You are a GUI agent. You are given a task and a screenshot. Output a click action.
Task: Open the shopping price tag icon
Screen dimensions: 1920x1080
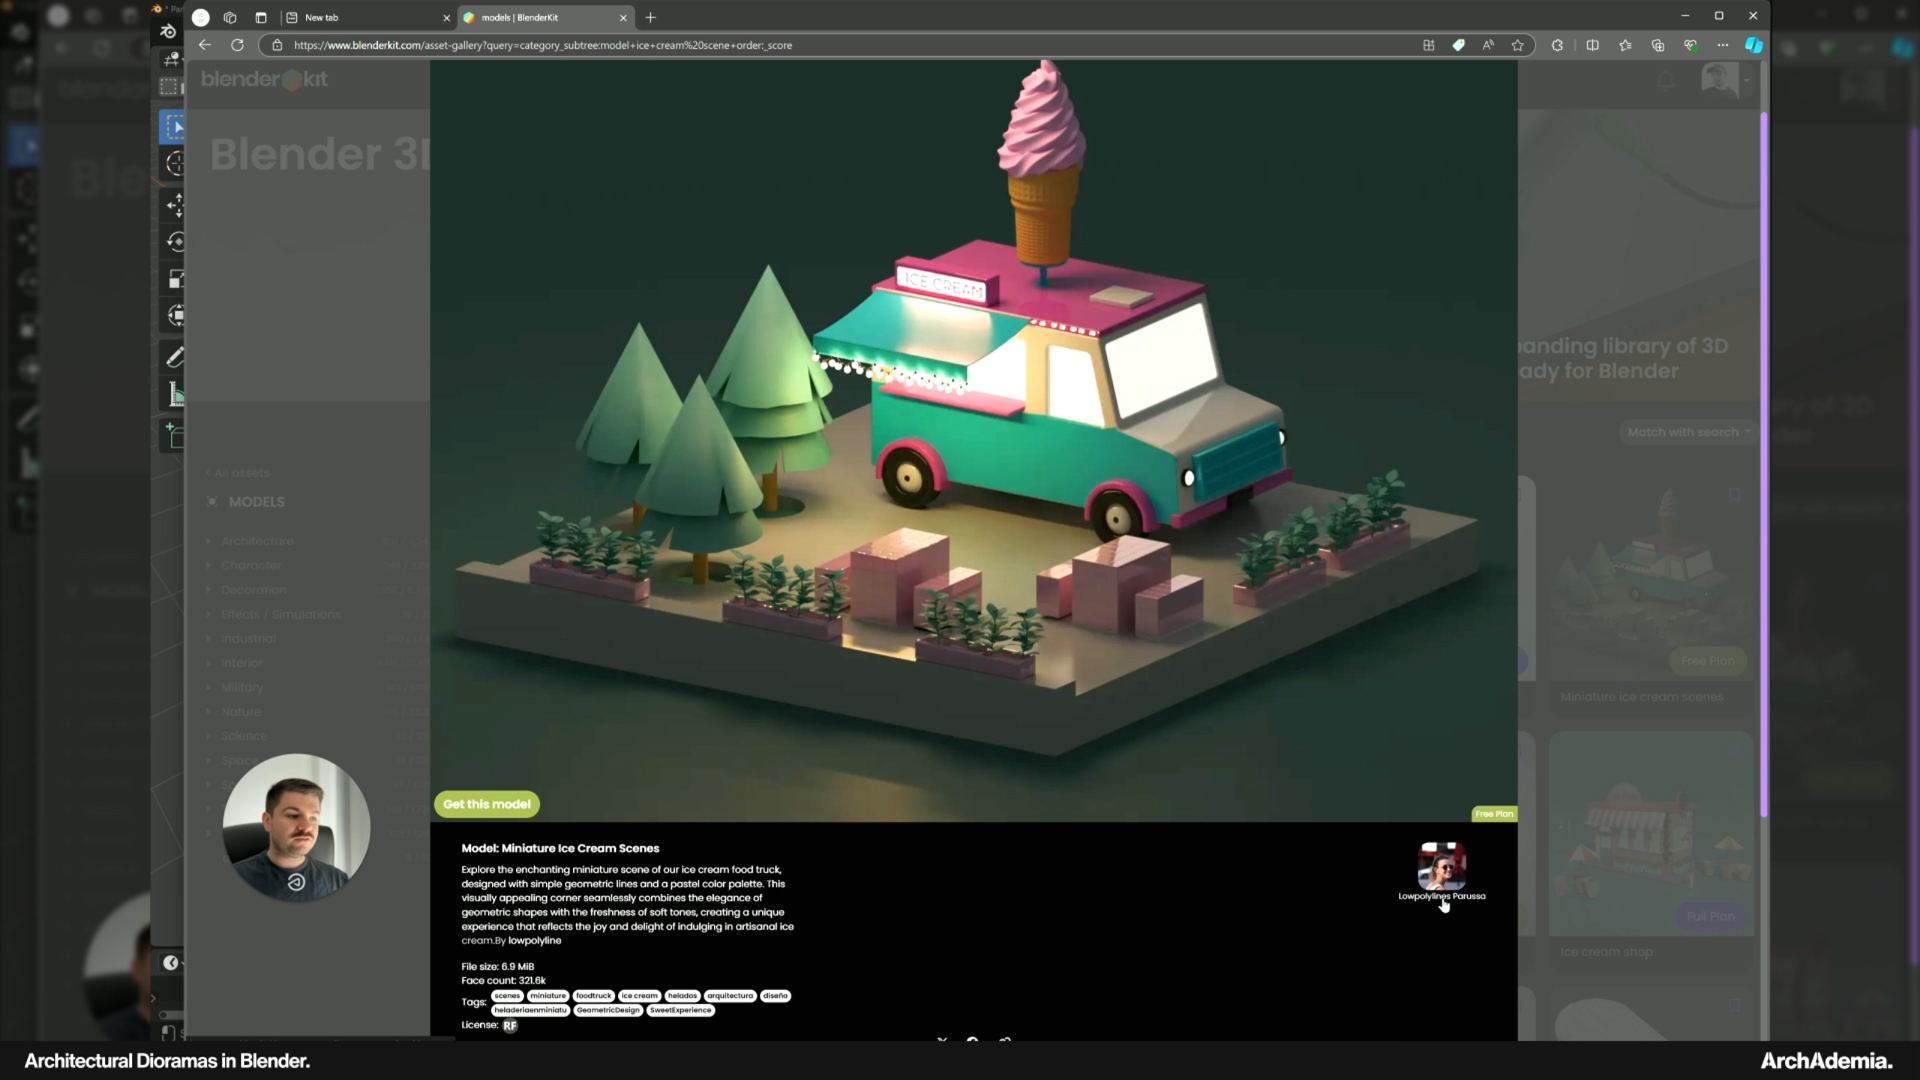1459,45
